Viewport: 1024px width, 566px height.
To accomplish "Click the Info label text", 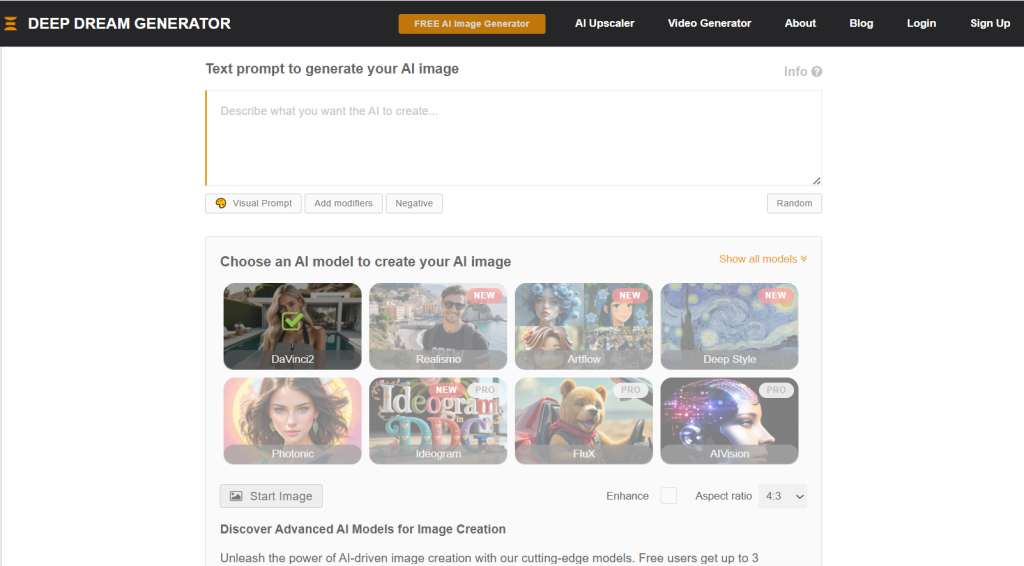I will pyautogui.click(x=795, y=72).
